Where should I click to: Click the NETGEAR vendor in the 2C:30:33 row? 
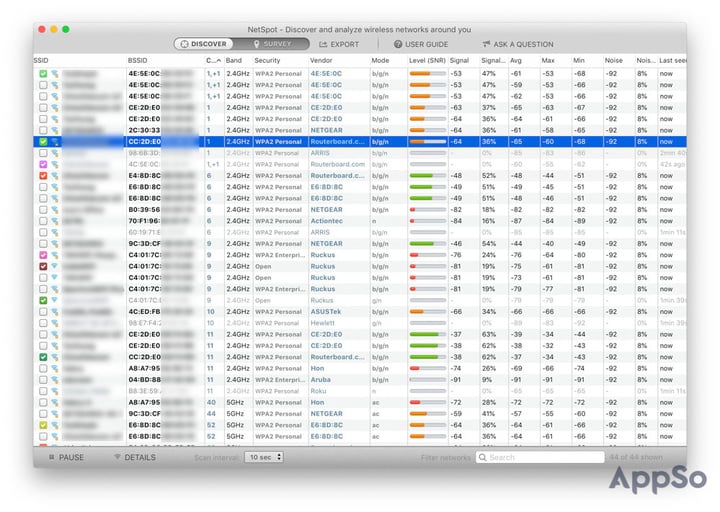pyautogui.click(x=326, y=130)
